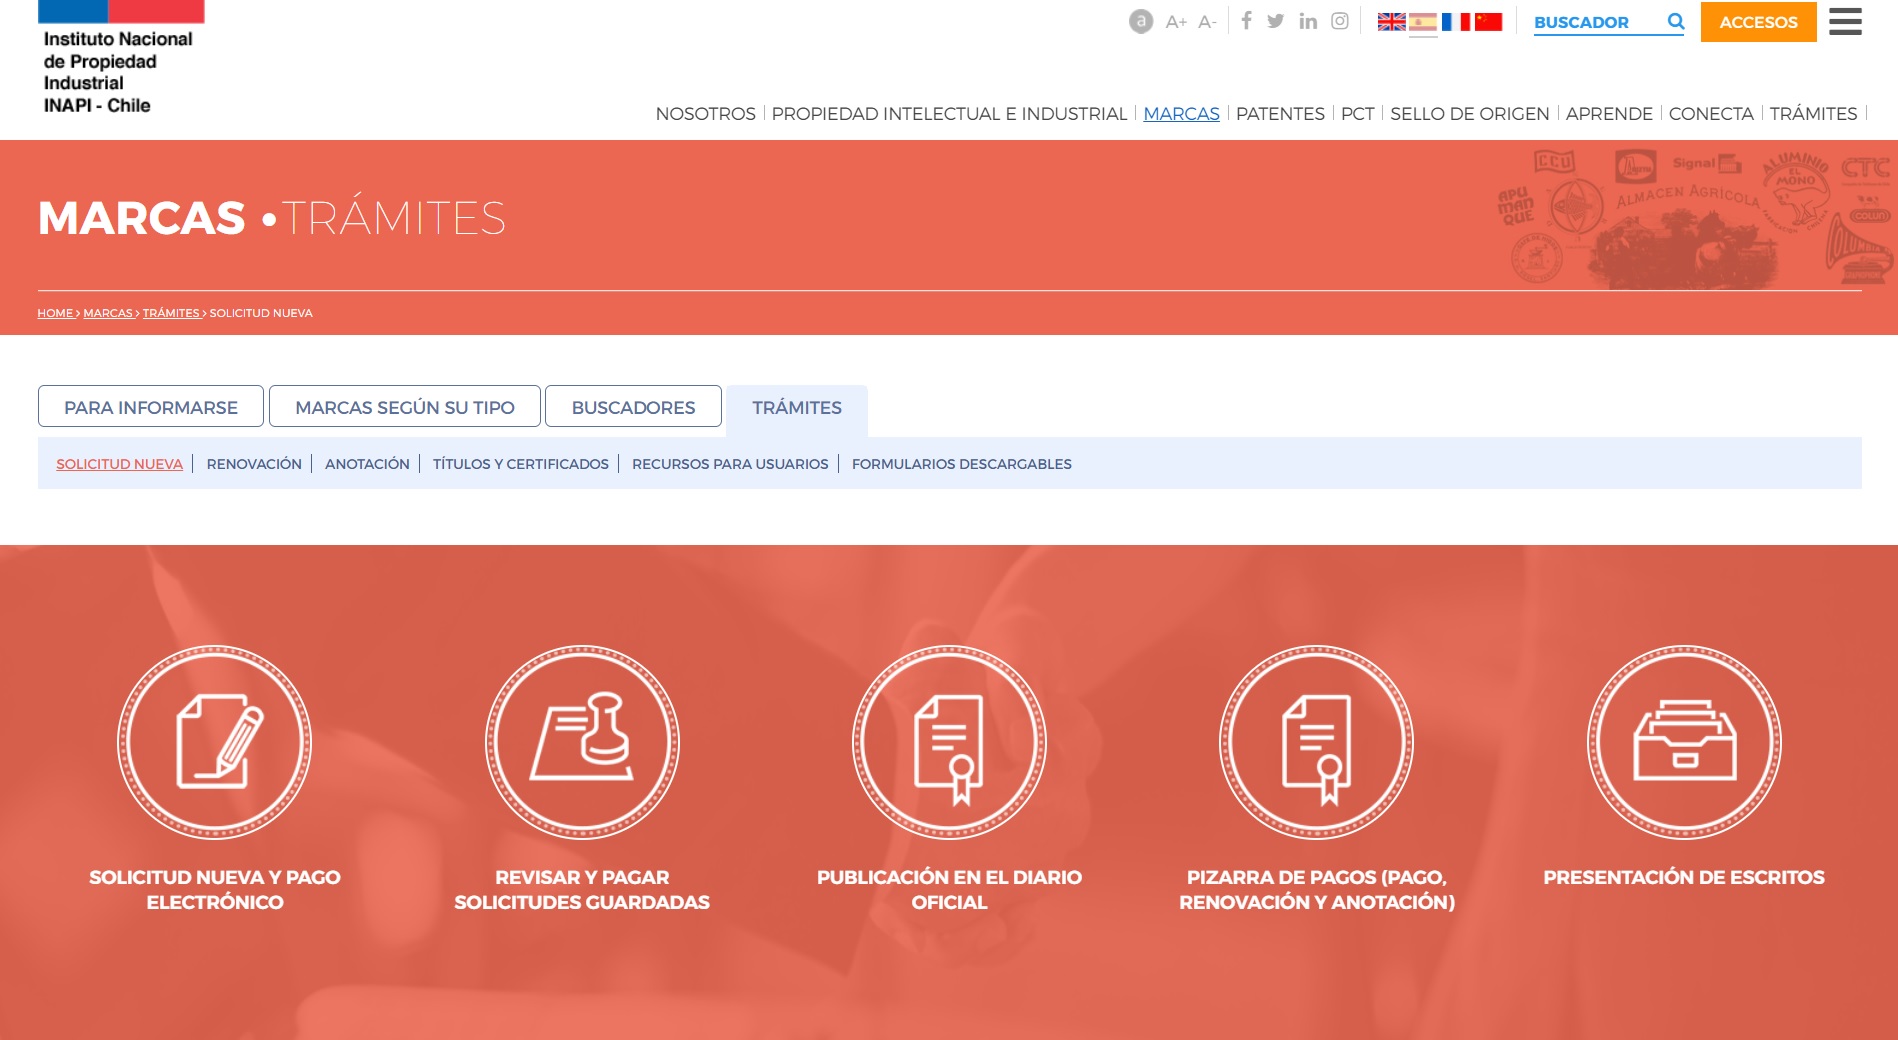Click the INAPI Chile logo
The width and height of the screenshot is (1898, 1040).
click(x=120, y=58)
